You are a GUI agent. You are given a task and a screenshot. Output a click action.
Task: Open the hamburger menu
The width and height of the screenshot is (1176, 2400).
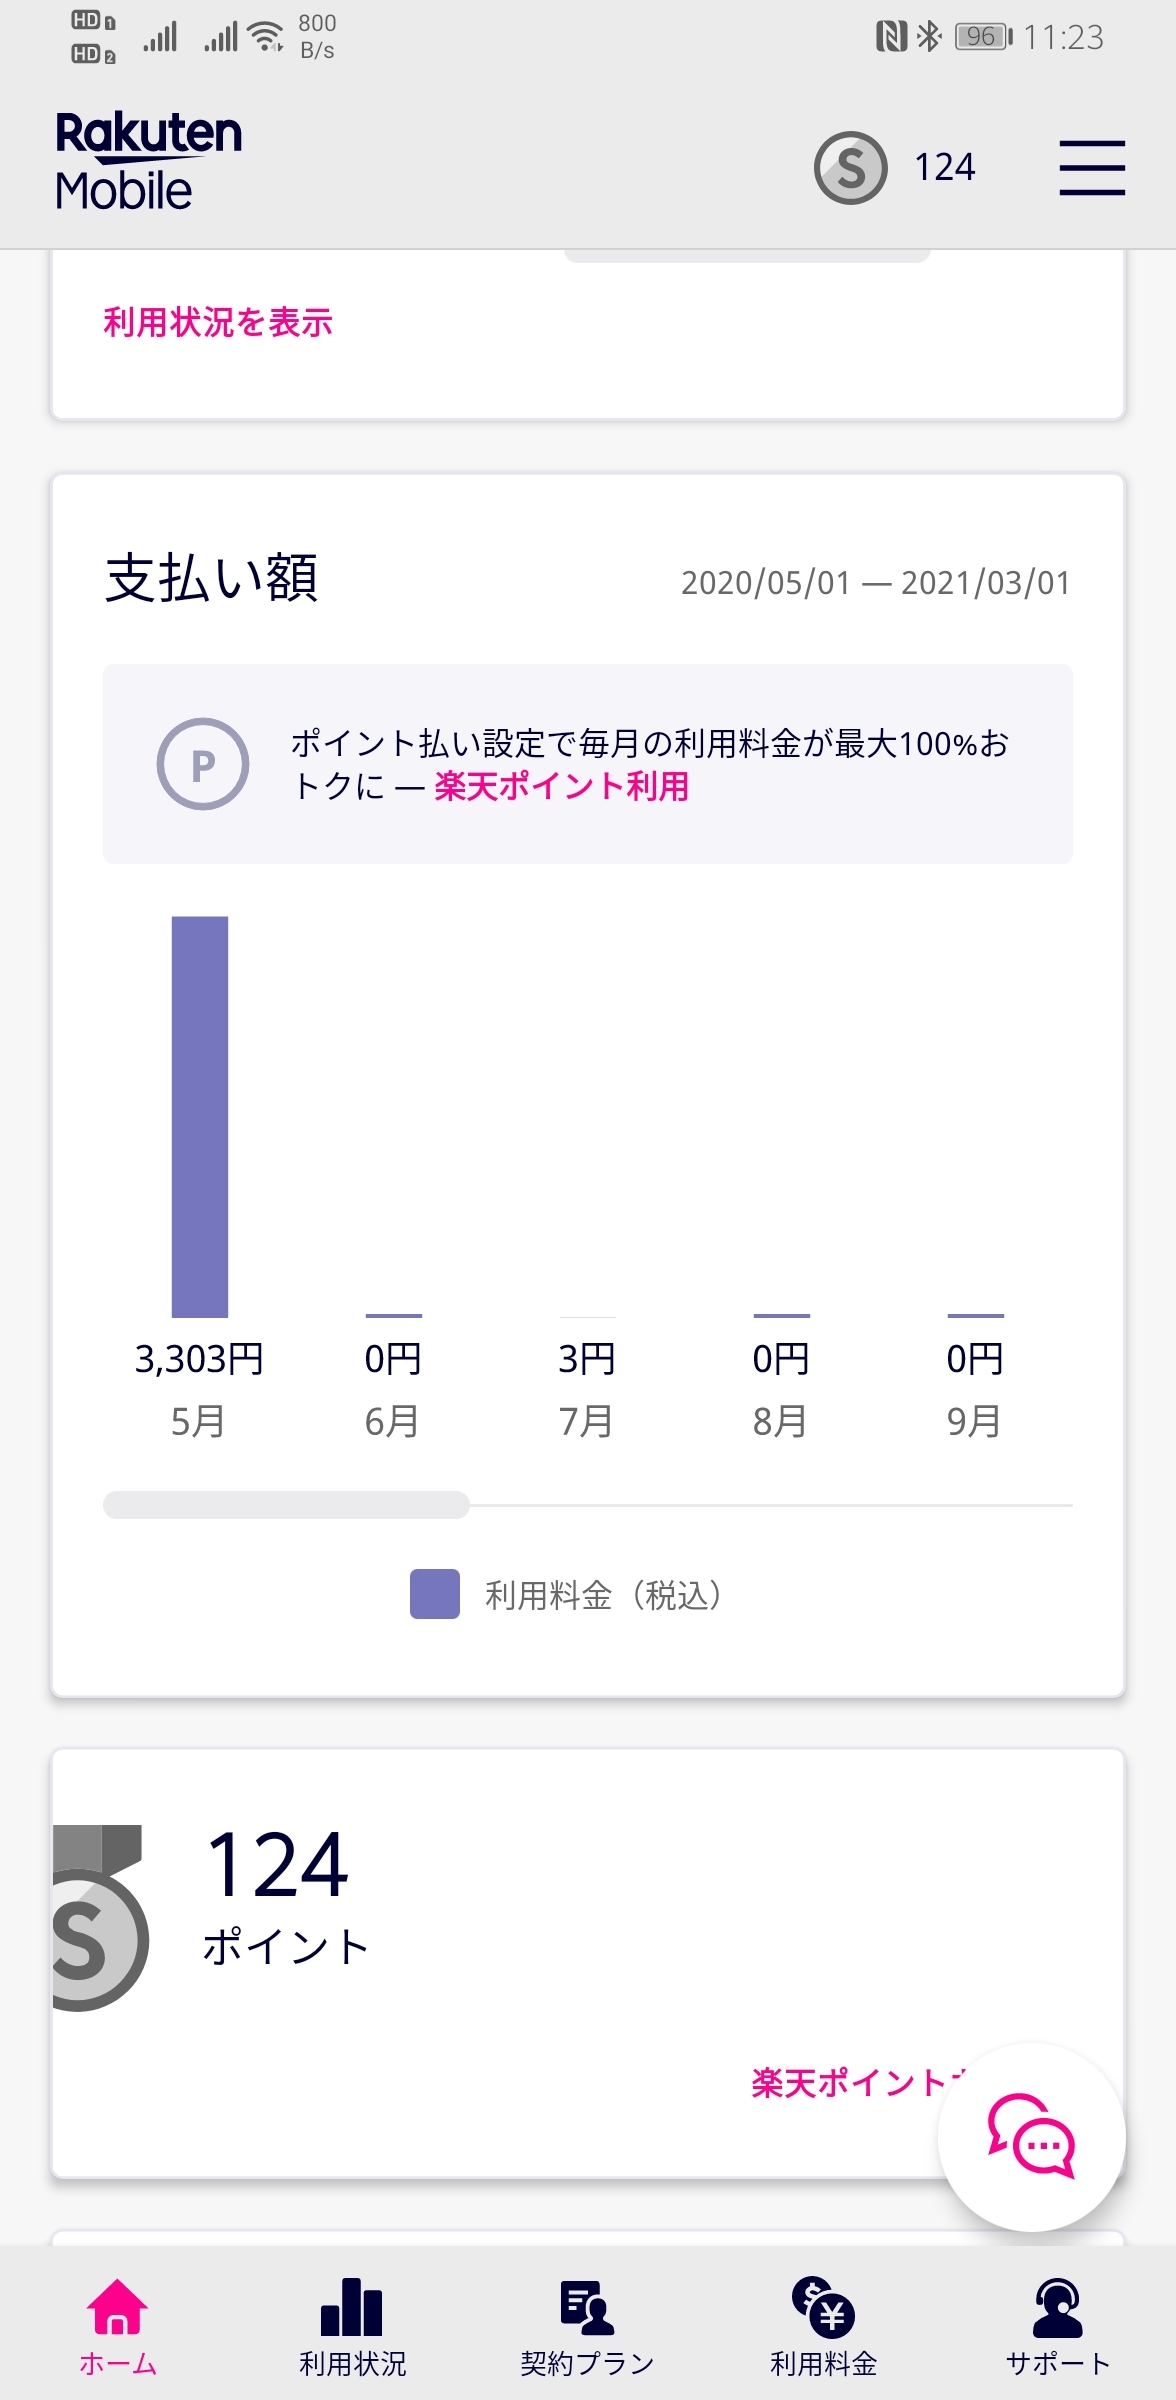point(1092,168)
